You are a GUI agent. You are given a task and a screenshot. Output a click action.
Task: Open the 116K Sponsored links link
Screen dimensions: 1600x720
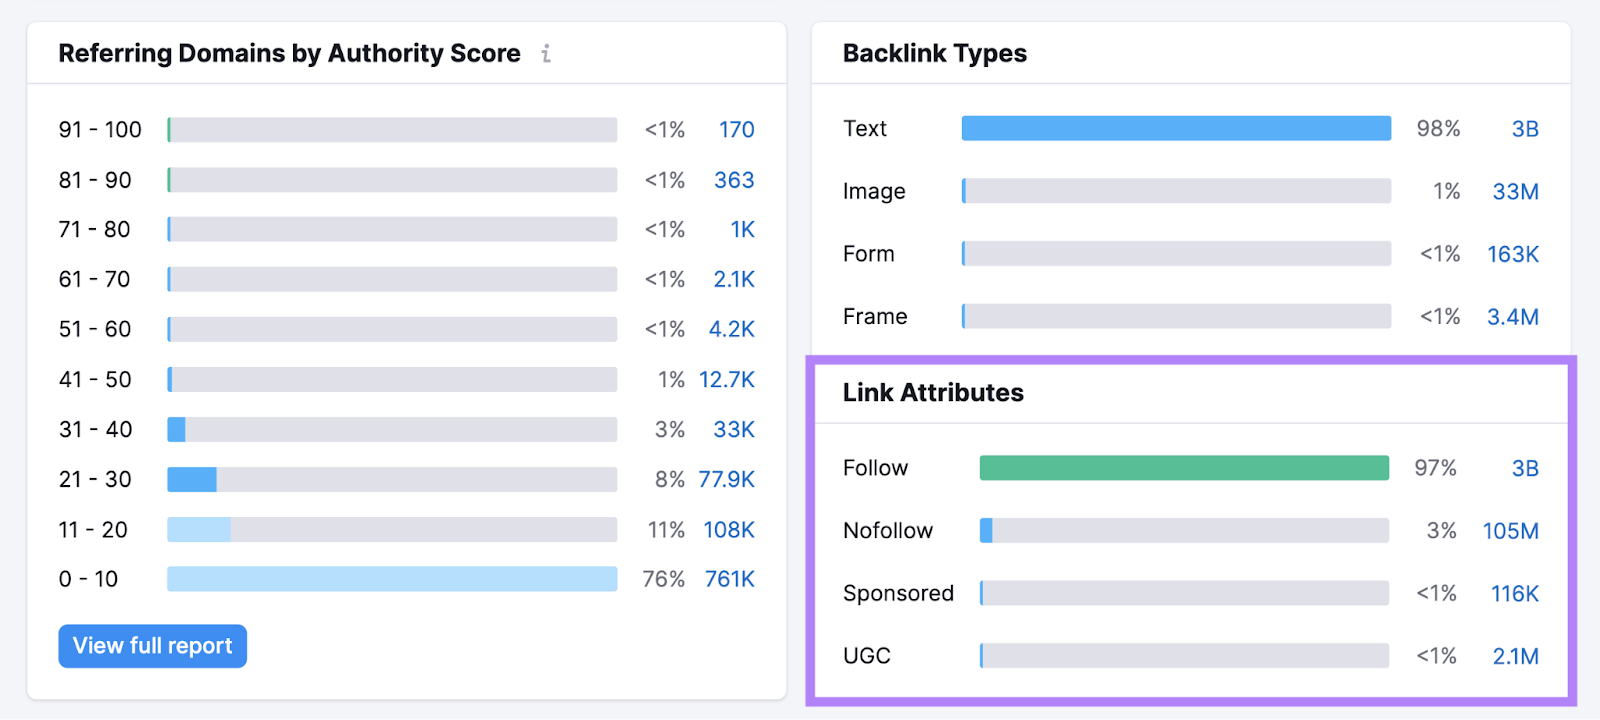click(x=1515, y=593)
